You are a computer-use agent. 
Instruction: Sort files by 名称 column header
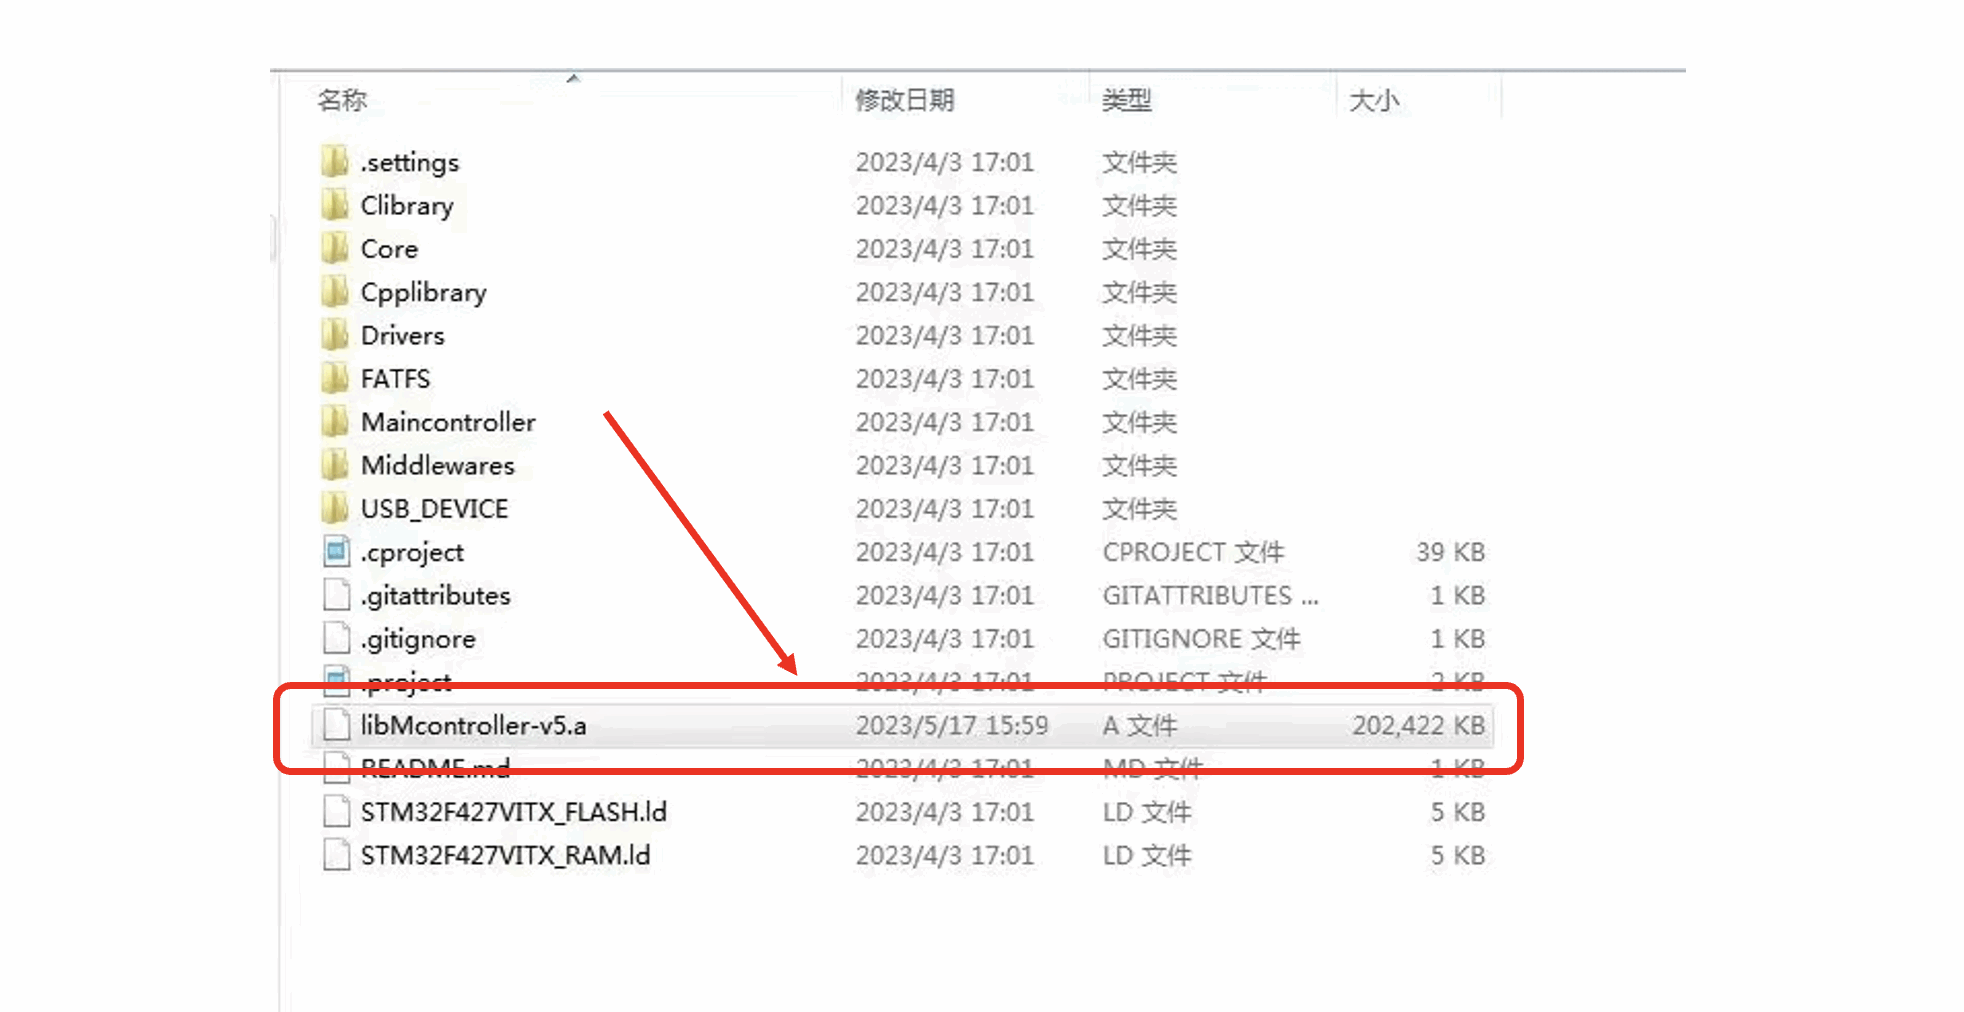point(342,100)
